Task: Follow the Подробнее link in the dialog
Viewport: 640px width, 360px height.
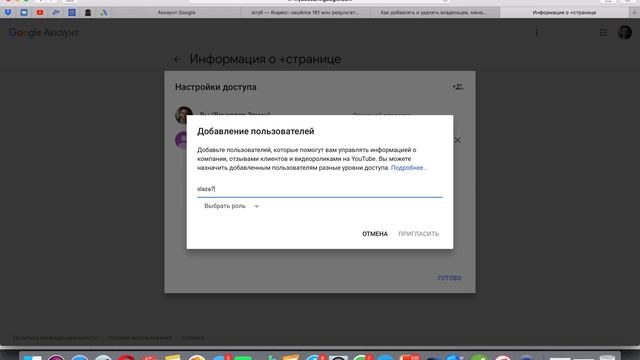Action: pos(409,168)
